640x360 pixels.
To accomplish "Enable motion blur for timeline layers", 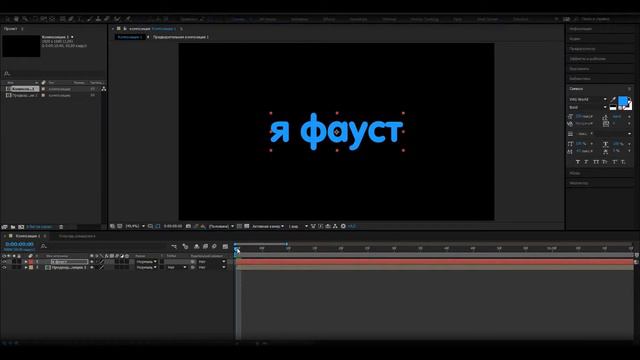I will (x=214, y=247).
